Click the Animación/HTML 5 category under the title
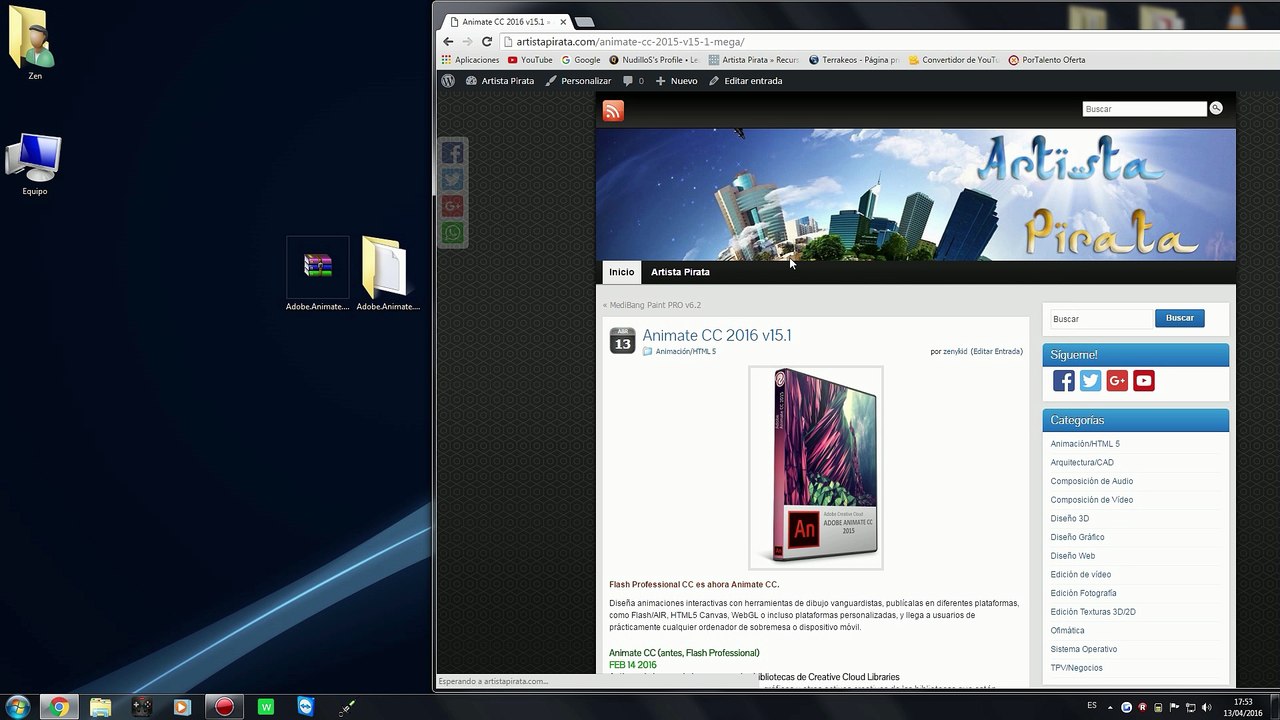This screenshot has height=720, width=1280. 686,352
